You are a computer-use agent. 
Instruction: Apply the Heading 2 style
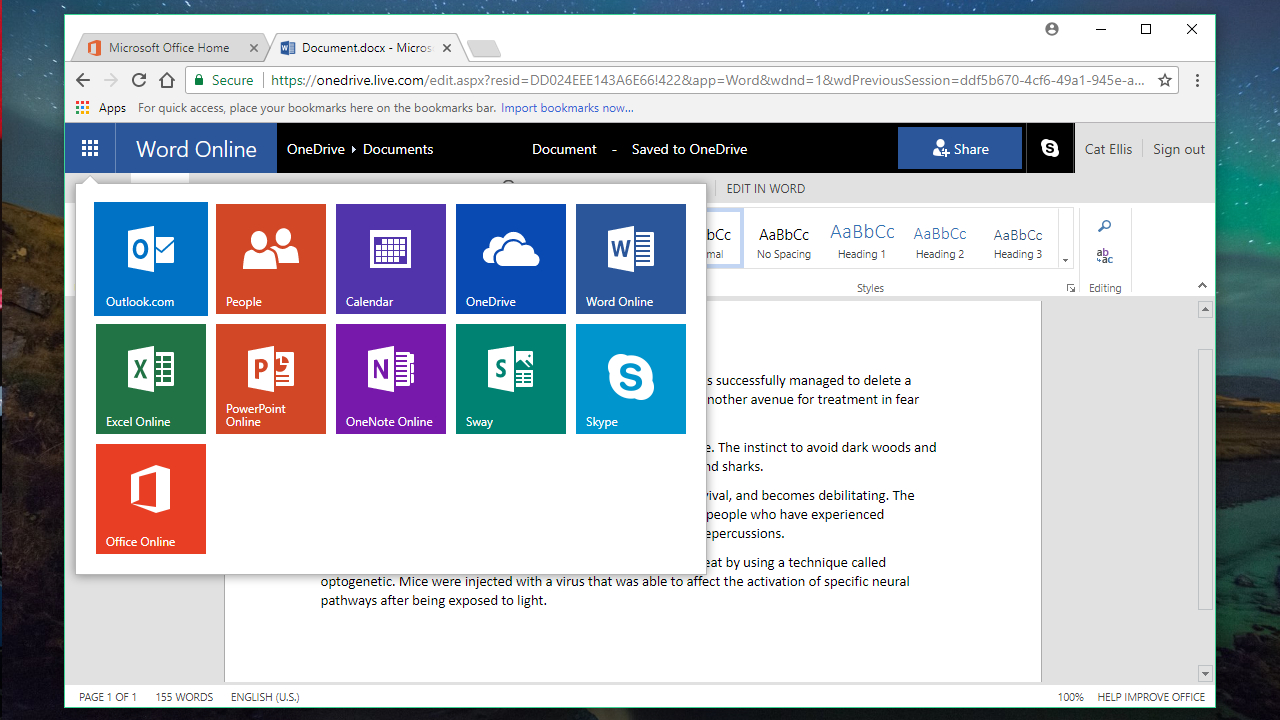pos(940,242)
